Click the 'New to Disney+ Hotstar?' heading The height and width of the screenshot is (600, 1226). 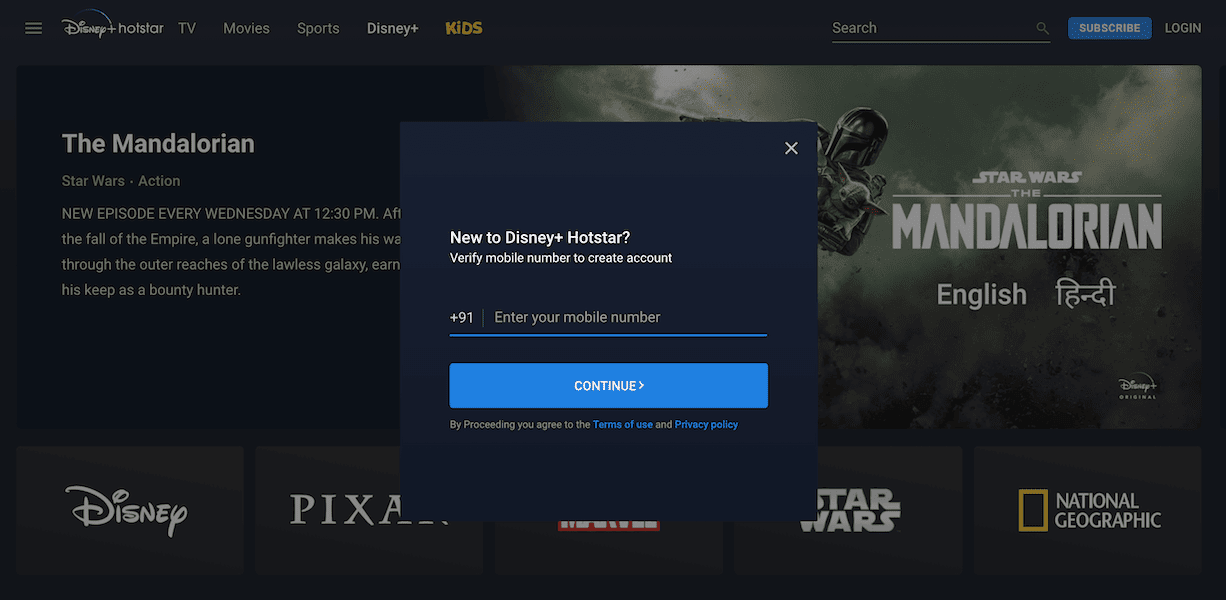(x=540, y=237)
